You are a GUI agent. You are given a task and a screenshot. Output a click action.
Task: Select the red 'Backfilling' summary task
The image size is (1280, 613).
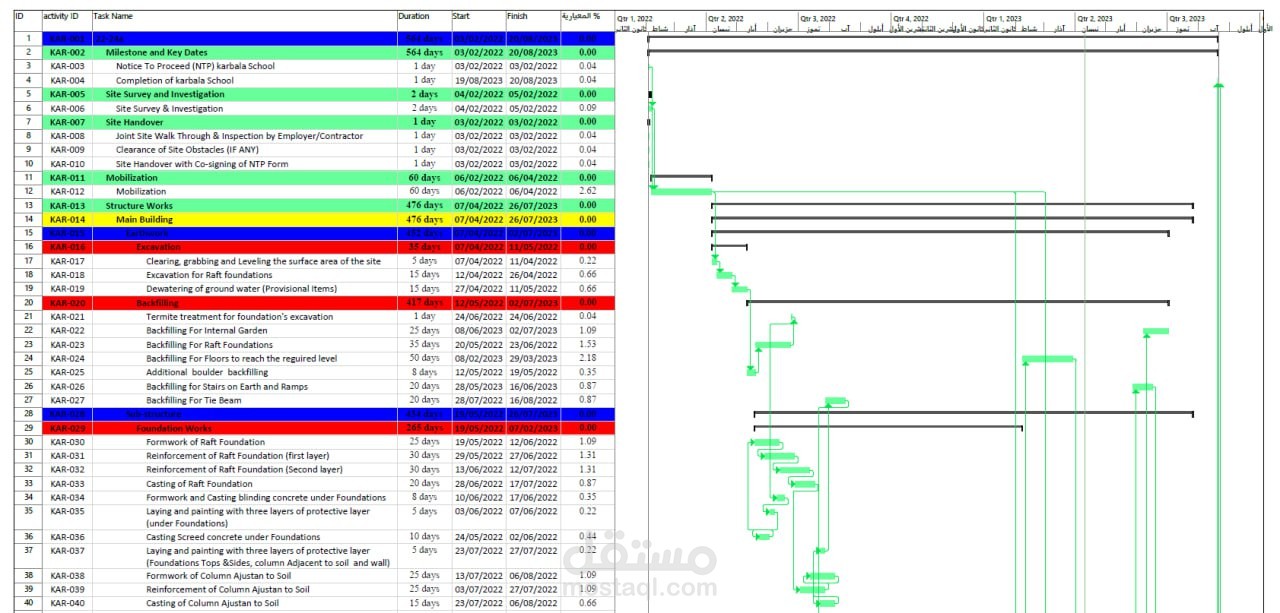point(158,302)
